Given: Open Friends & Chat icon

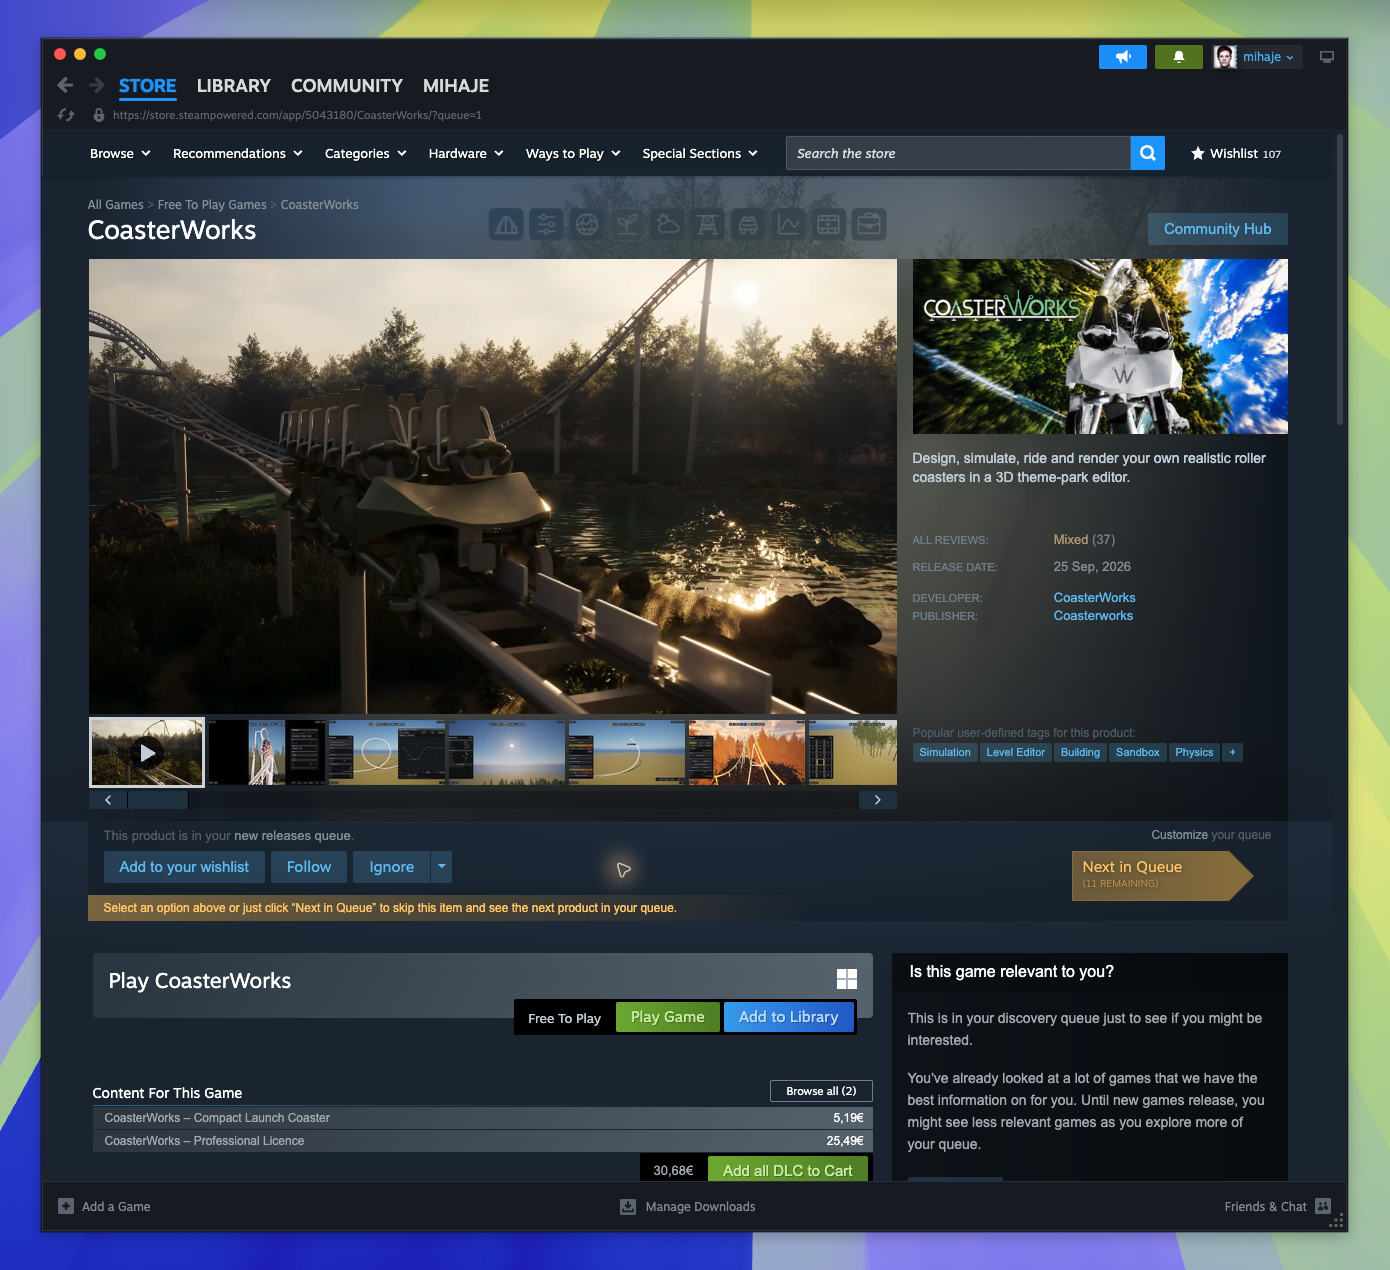Looking at the screenshot, I should 1323,1206.
